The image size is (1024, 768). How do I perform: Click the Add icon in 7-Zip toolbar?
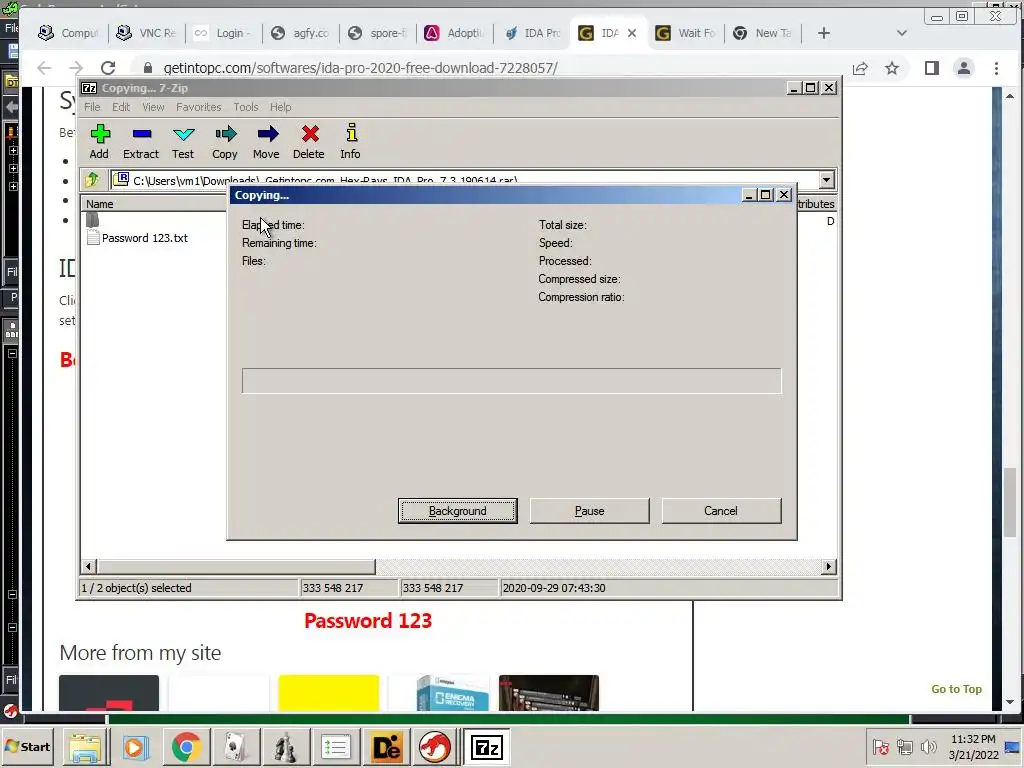99,142
